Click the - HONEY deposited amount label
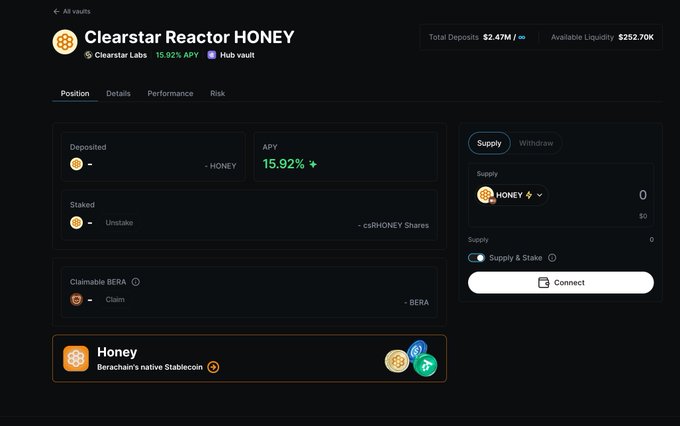The image size is (680, 426). [220, 166]
